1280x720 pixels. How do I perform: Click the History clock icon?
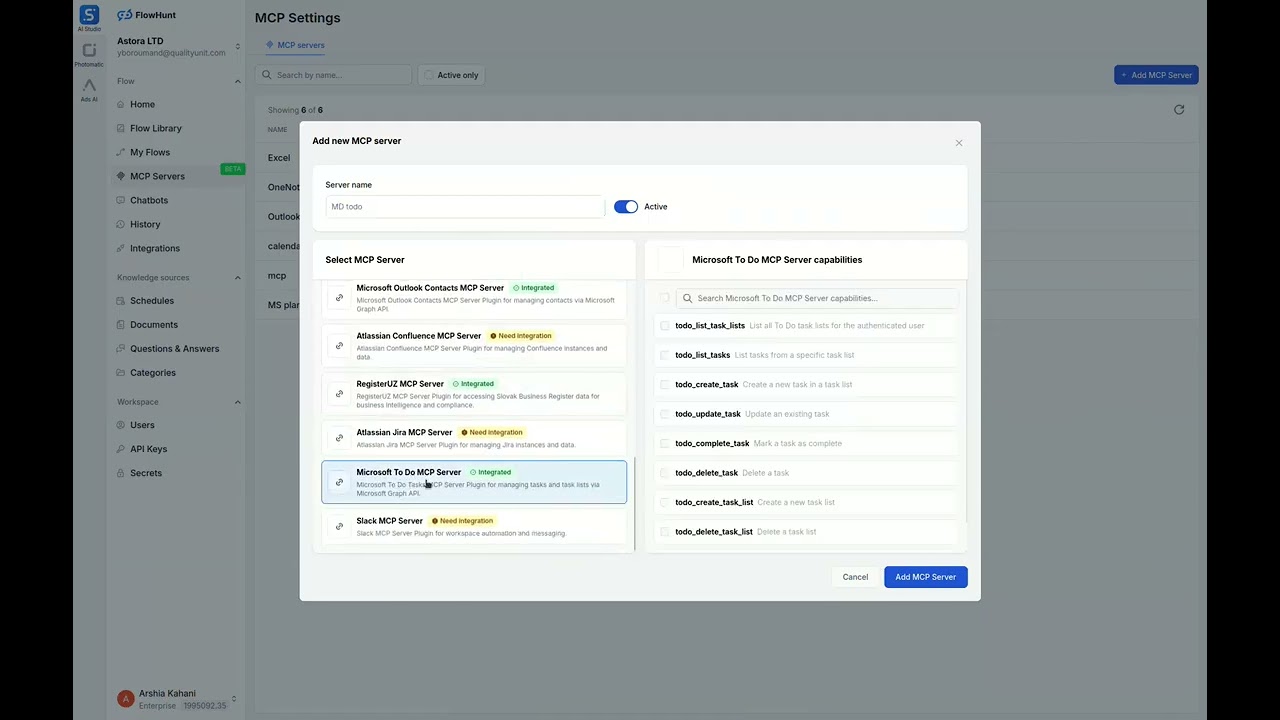click(x=121, y=224)
